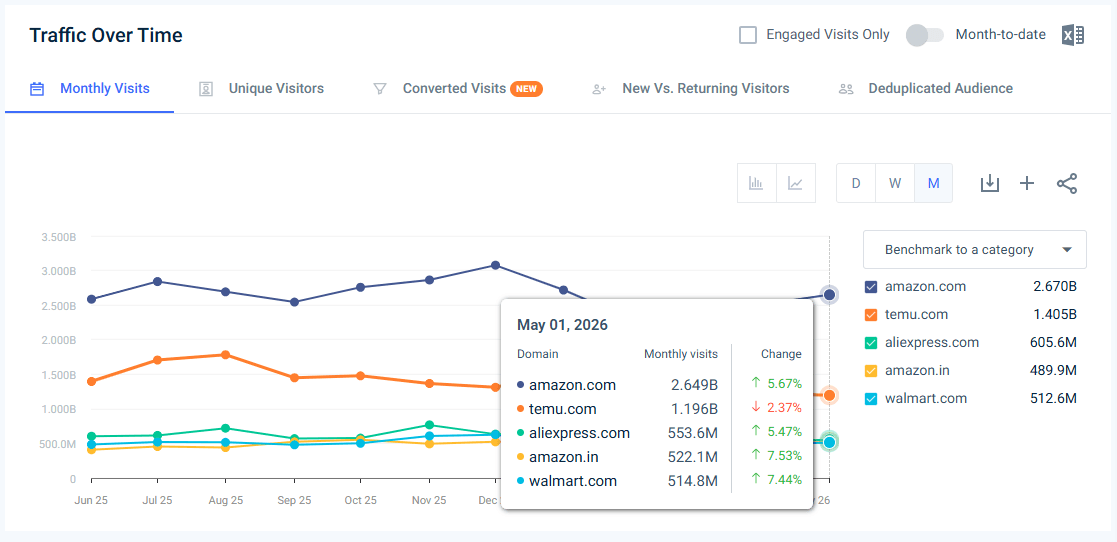Click the Traffic Over Time heading
The height and width of the screenshot is (542, 1117).
(x=105, y=35)
